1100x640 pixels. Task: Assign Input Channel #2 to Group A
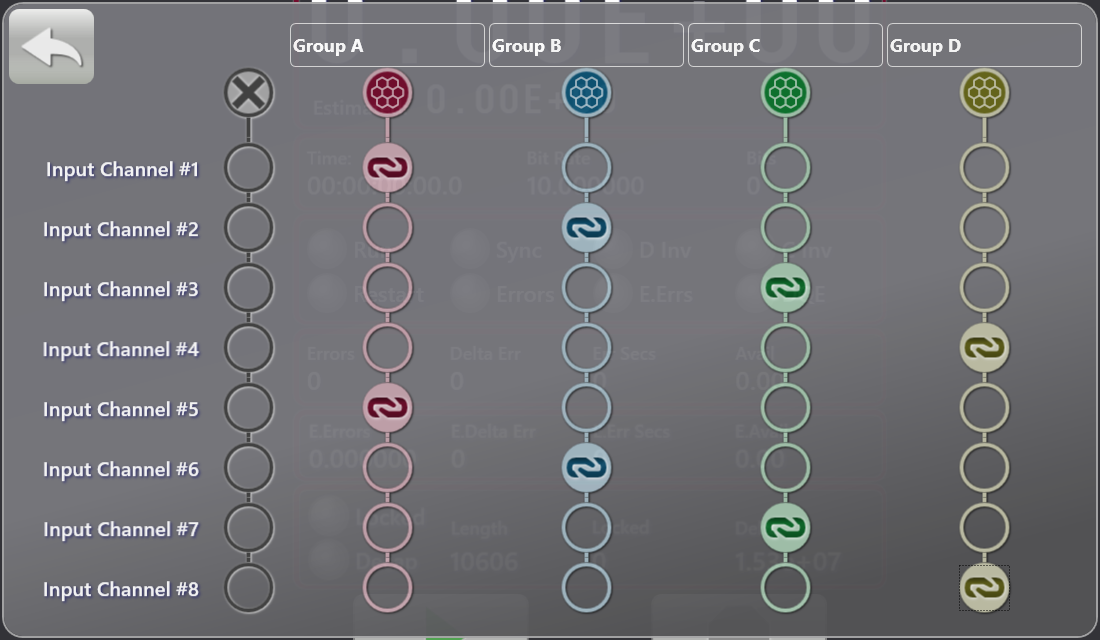pyautogui.click(x=388, y=229)
